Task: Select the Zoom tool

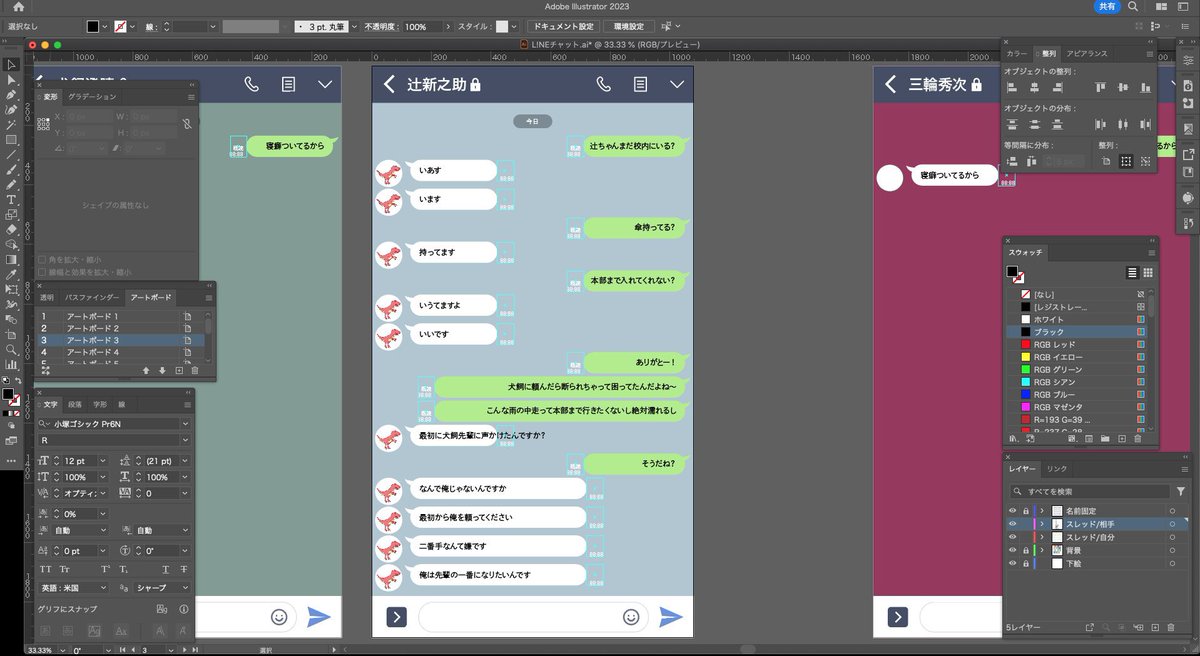Action: tap(11, 350)
